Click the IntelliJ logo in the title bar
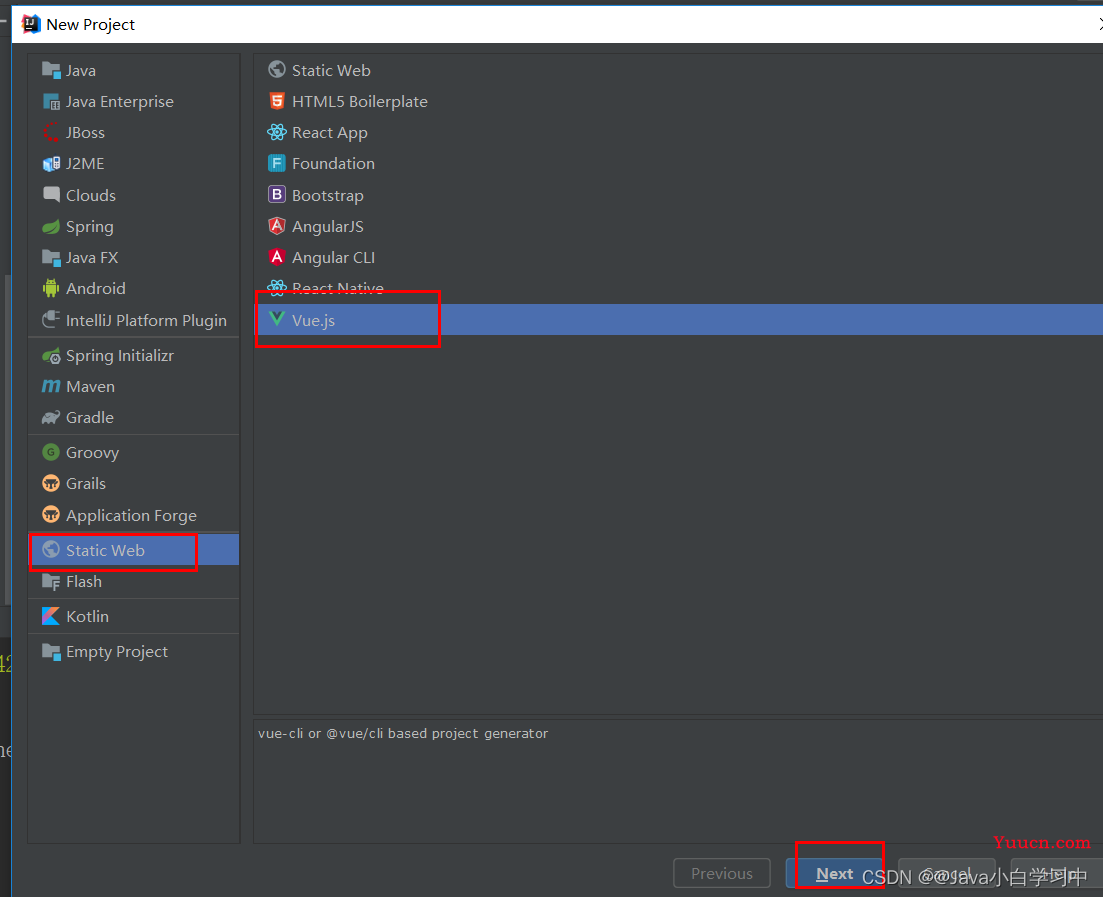The width and height of the screenshot is (1103, 897). coord(31,25)
